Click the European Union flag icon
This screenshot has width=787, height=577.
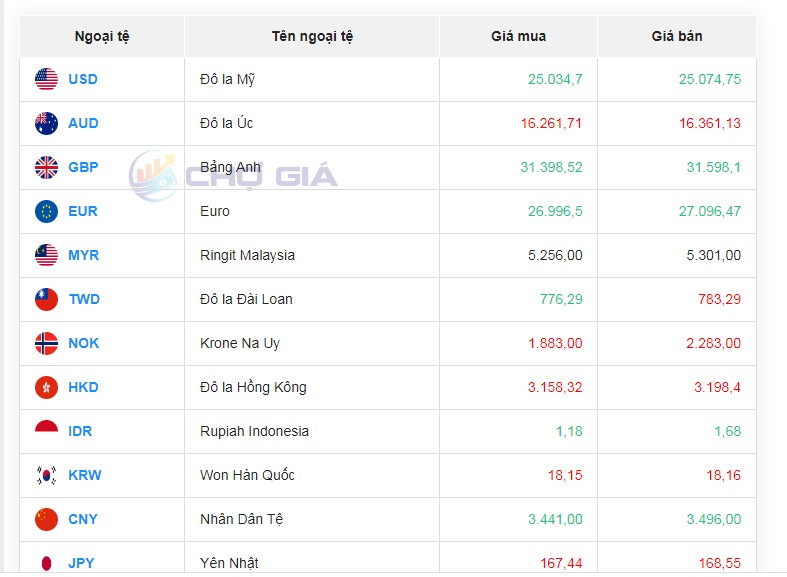coord(46,211)
